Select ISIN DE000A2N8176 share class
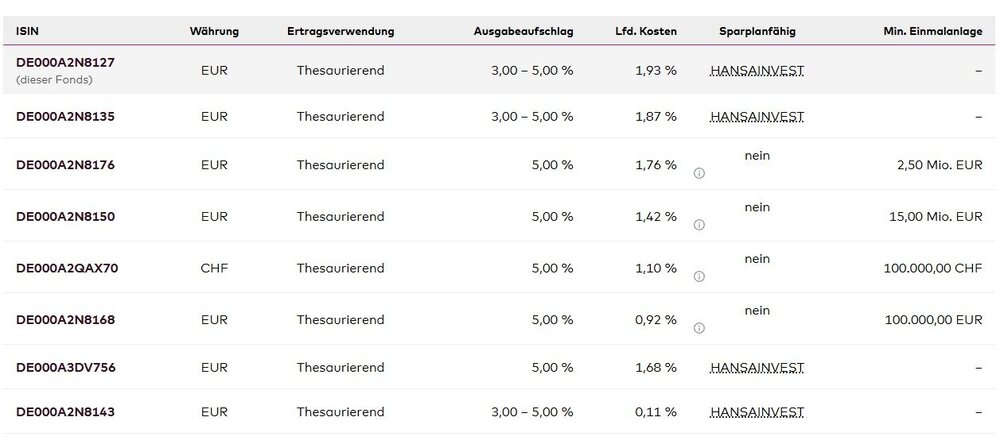This screenshot has height=448, width=1000. (65, 164)
